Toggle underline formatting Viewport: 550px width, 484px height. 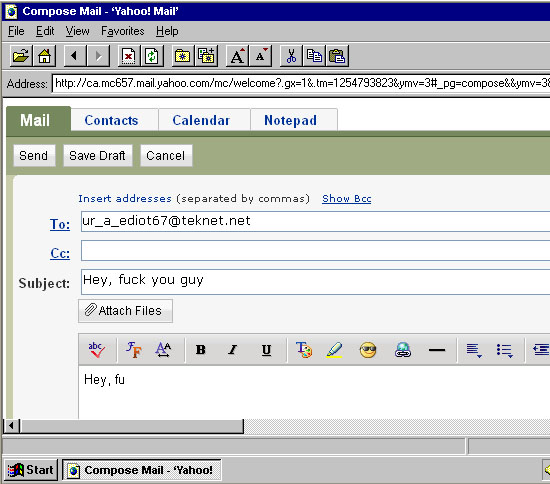tap(267, 350)
